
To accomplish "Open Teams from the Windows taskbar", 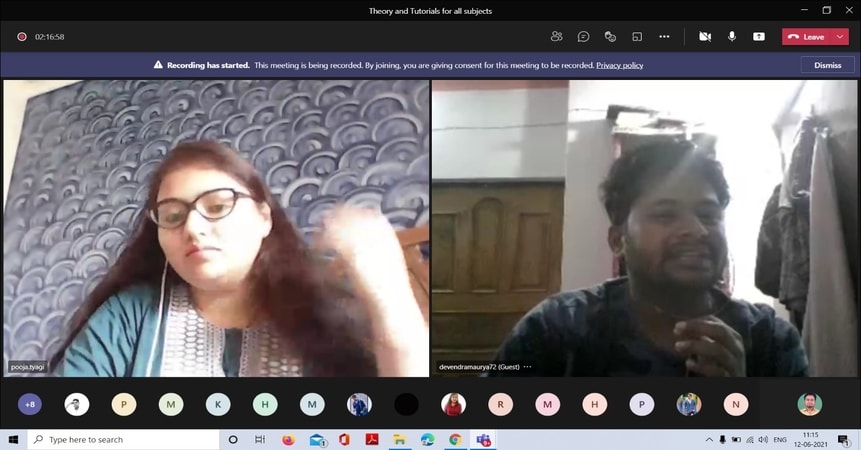I will pyautogui.click(x=483, y=439).
